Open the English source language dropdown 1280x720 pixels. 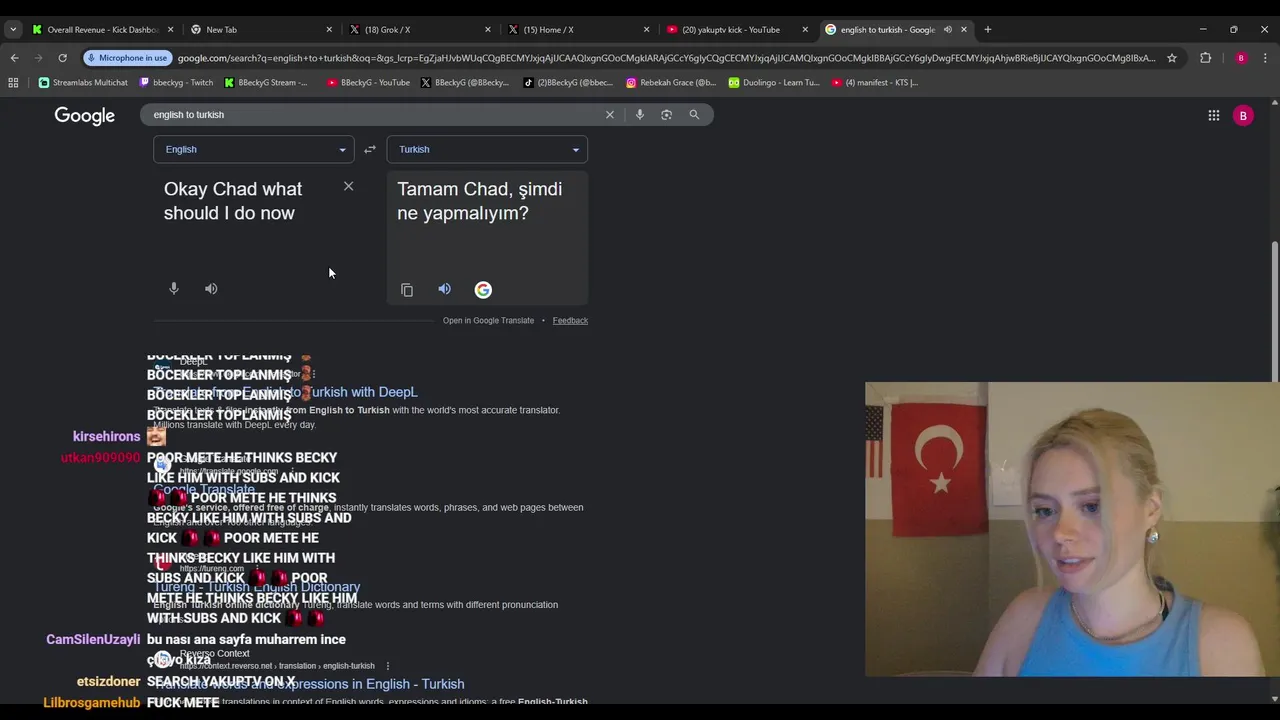pos(254,149)
